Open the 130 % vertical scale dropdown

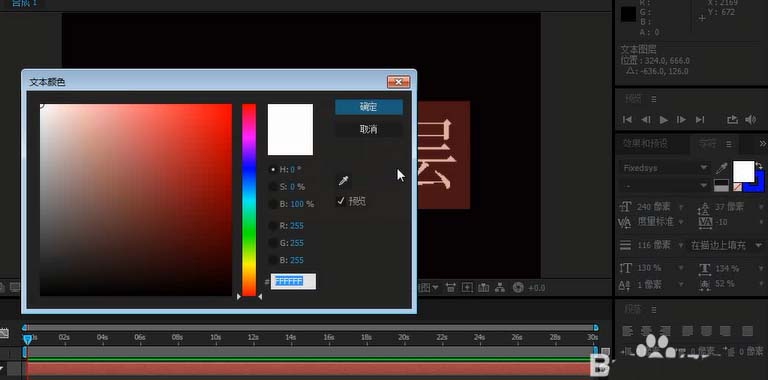[681, 268]
